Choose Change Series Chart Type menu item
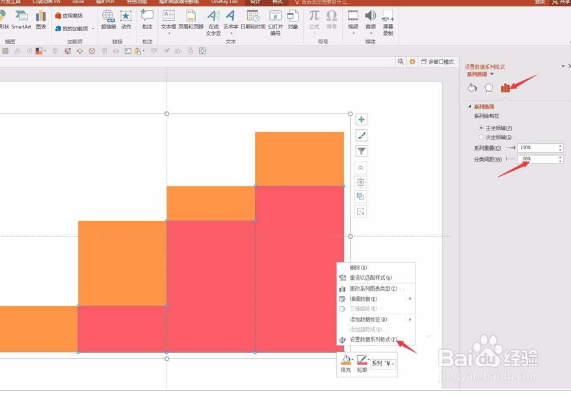This screenshot has width=571, height=396. tap(376, 289)
